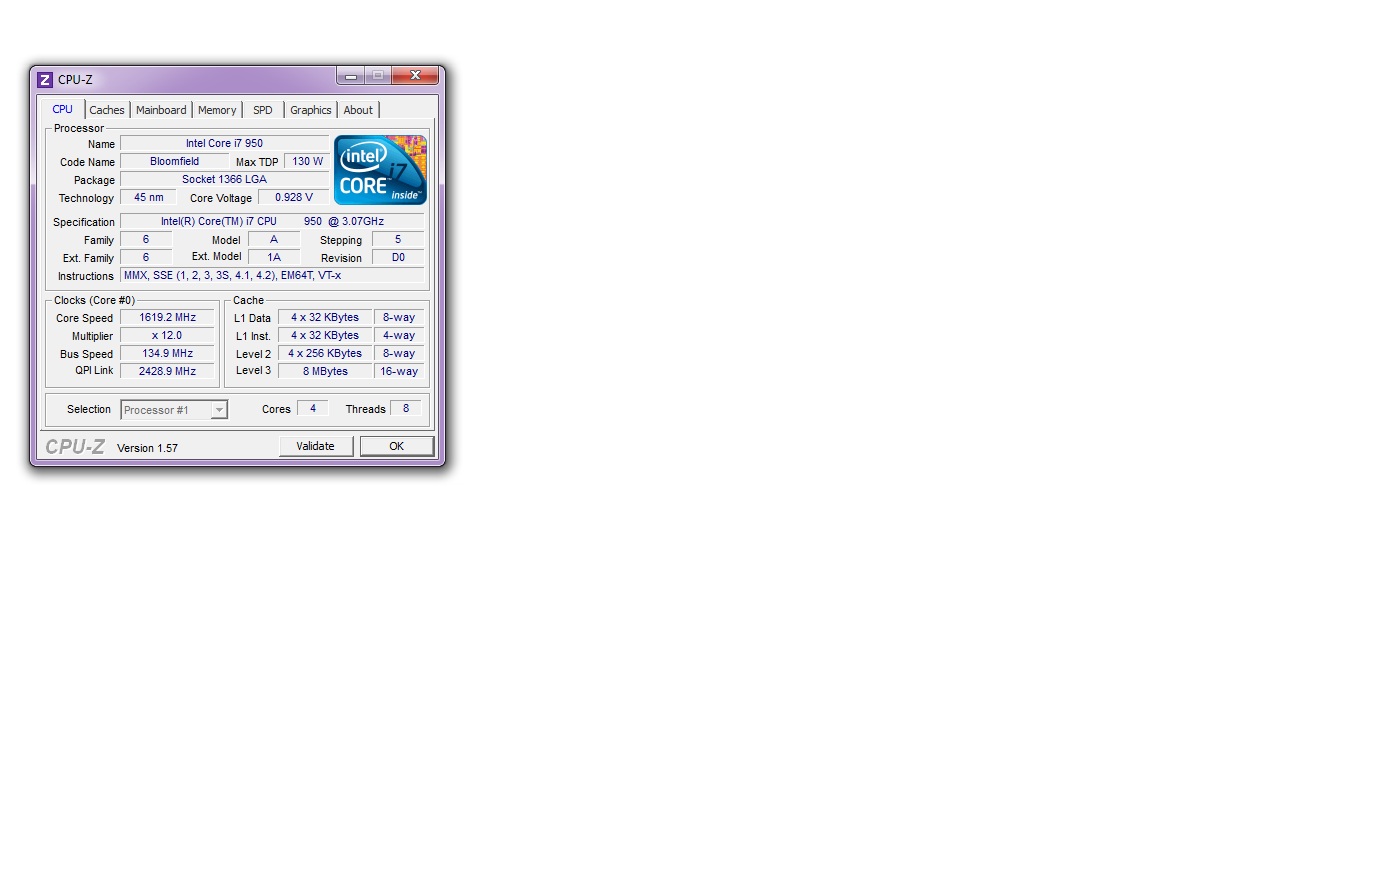
Task: Click the 'CPU-Z' title bar text
Action: [x=75, y=80]
